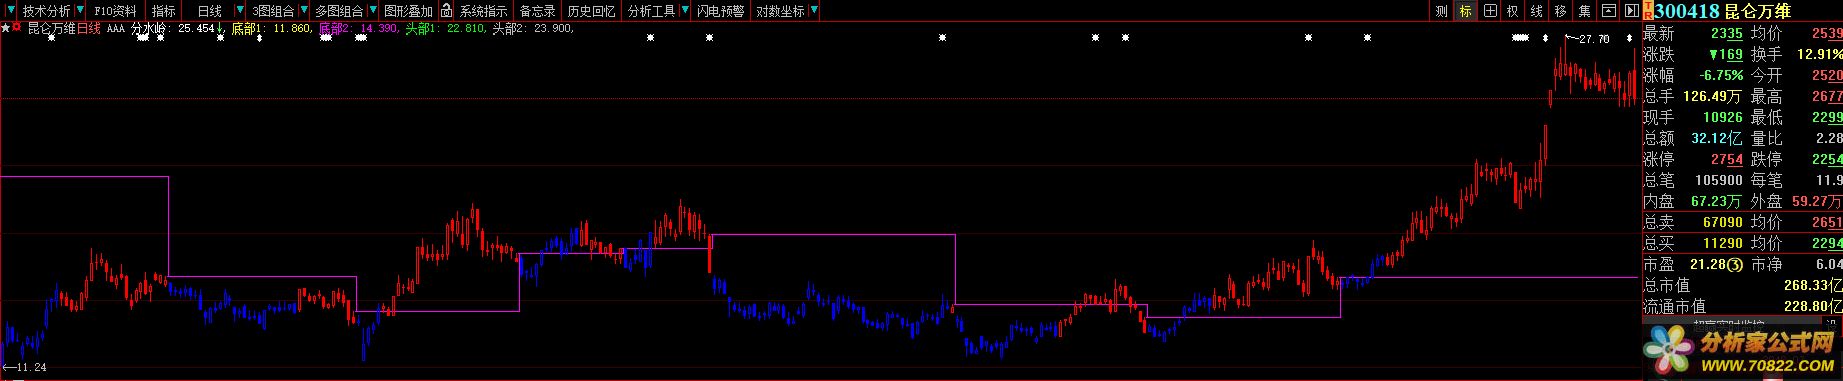Click the white star icon before 昆仑万维
1843x381 pixels.
point(5,28)
